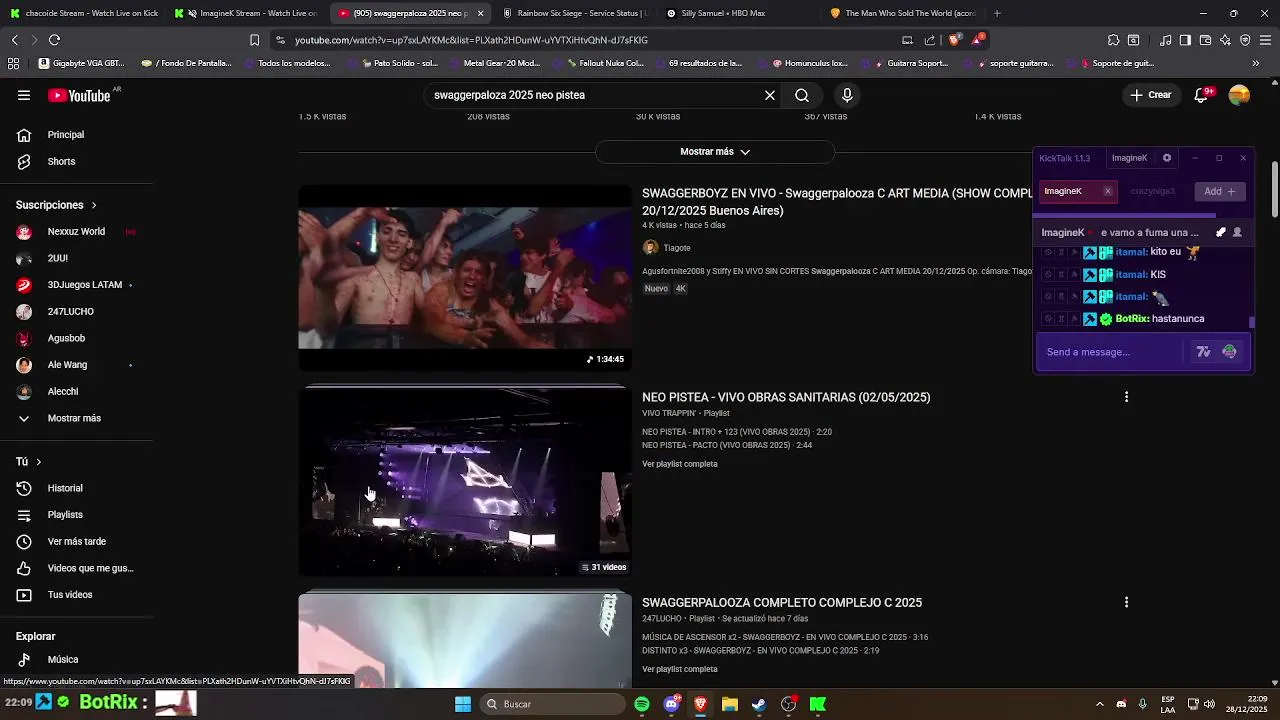Show more bookmarks with the double chevron
Screen dimensions: 1280x720
tap(1256, 63)
